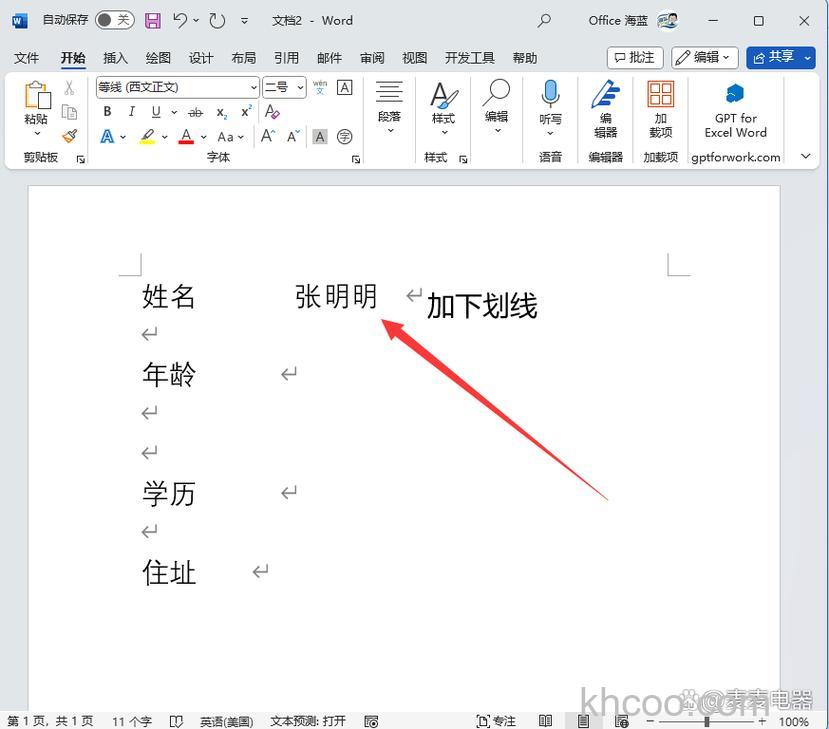Clear all formatting with the eraser icon
Screen dimensions: 829x729
coord(272,112)
